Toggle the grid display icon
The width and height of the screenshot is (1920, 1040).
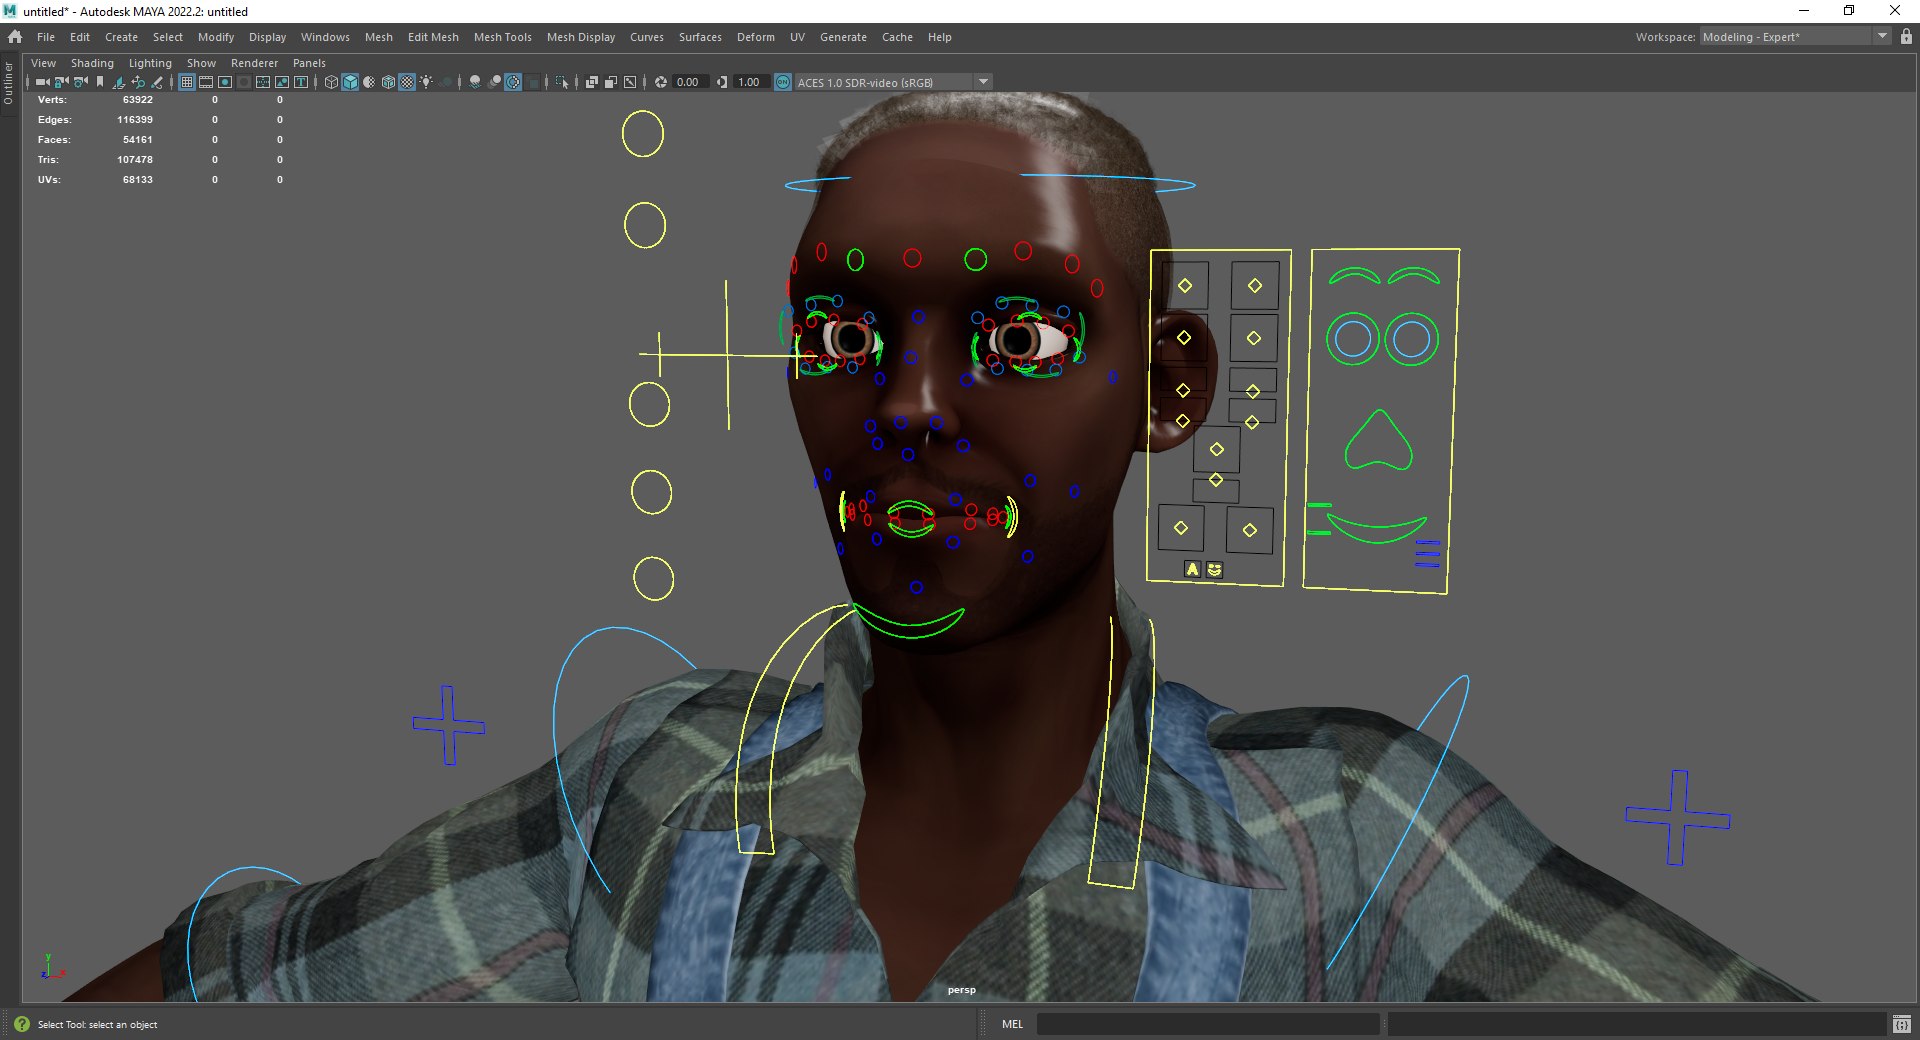pyautogui.click(x=187, y=82)
